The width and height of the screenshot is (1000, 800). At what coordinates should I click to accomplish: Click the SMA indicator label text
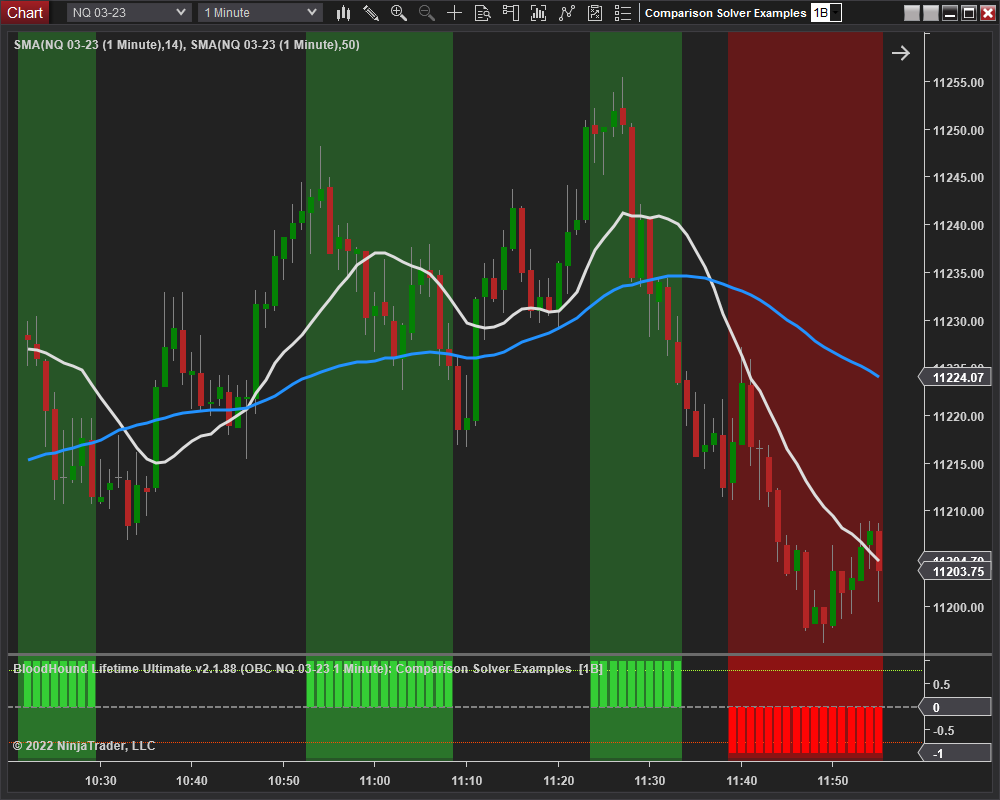click(x=187, y=45)
